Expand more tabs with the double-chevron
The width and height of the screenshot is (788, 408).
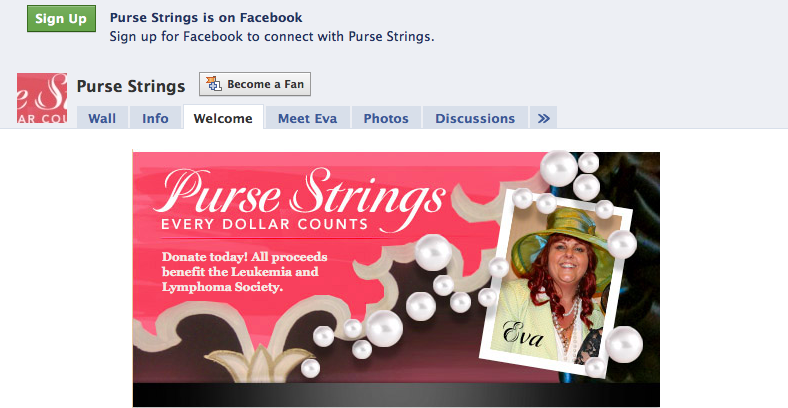tap(543, 118)
